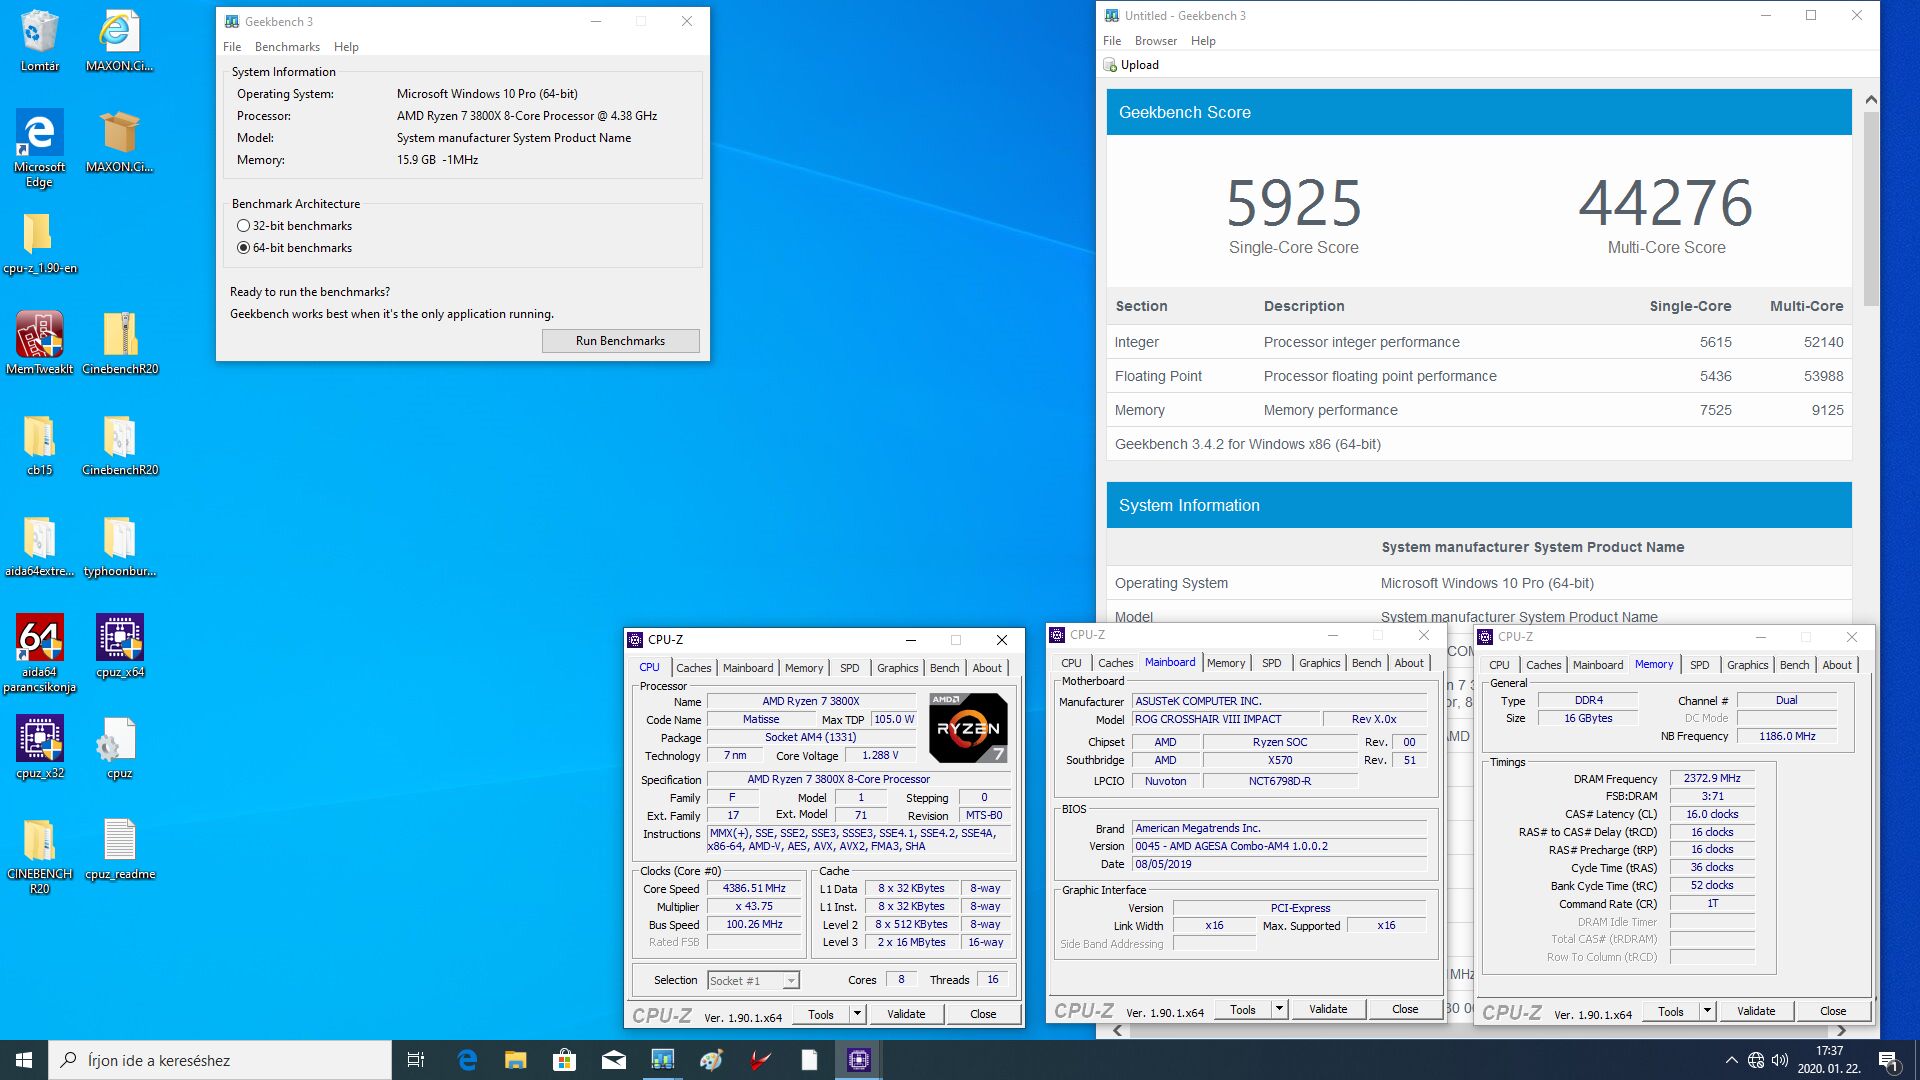Viewport: 1920px width, 1080px height.
Task: Expand the Tools dropdown arrow in CPU window
Action: coord(857,1014)
